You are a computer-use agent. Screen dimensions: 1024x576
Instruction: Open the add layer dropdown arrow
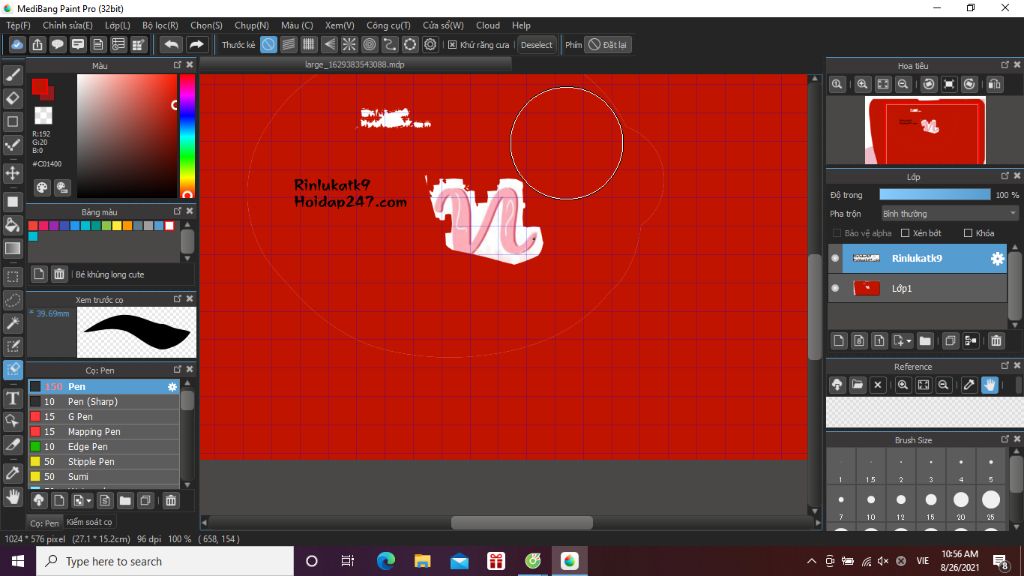908,341
